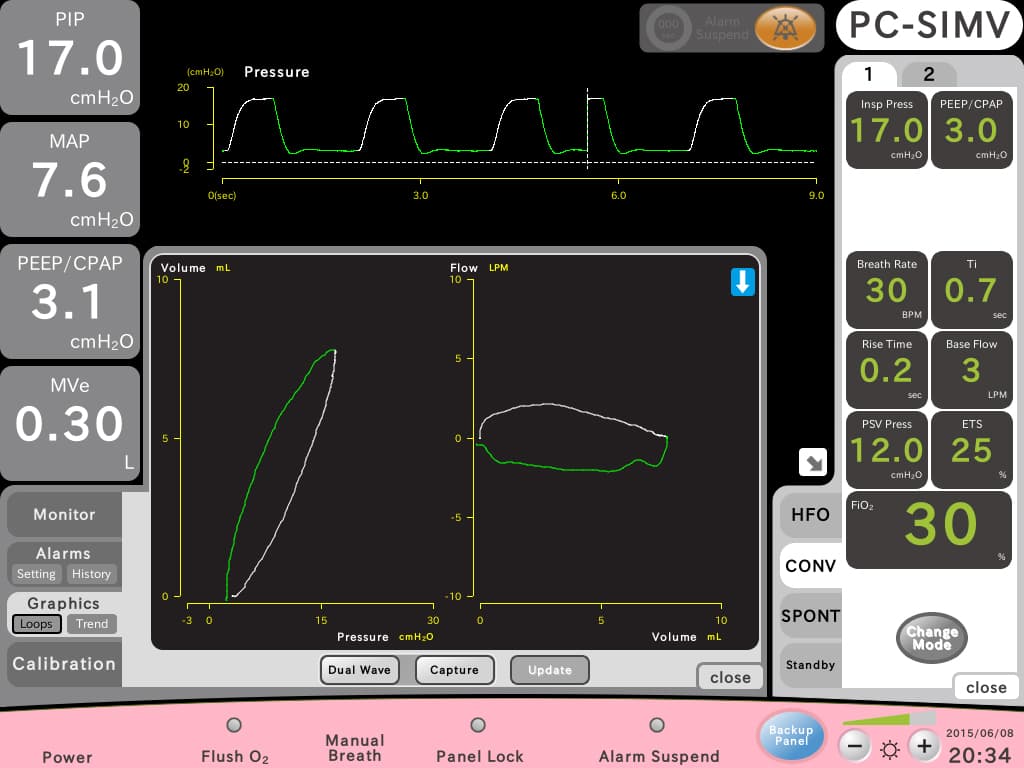Switch to settings tab 2

[x=929, y=74]
